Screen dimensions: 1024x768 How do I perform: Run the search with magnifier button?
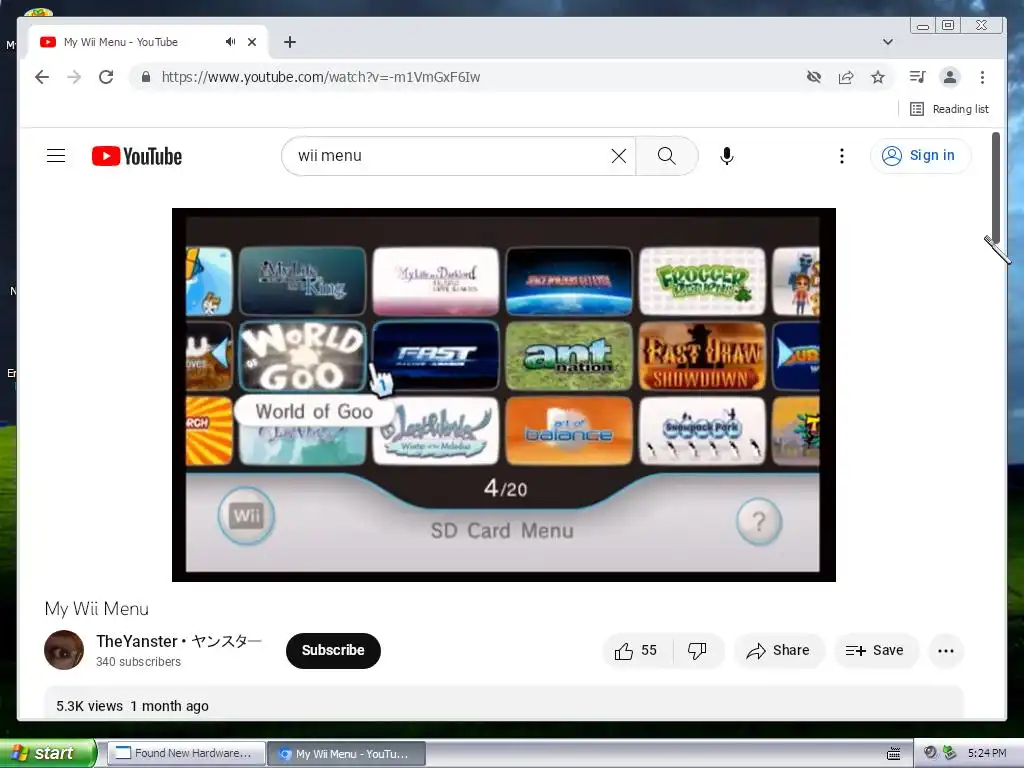667,155
